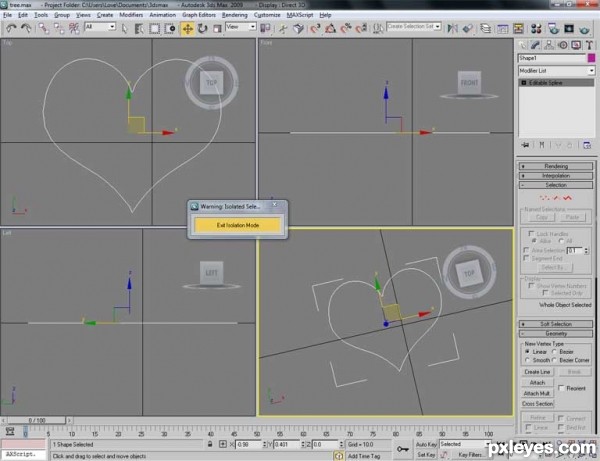This screenshot has width=600, height=461.
Task: Click the Create Line button
Action: click(x=537, y=372)
